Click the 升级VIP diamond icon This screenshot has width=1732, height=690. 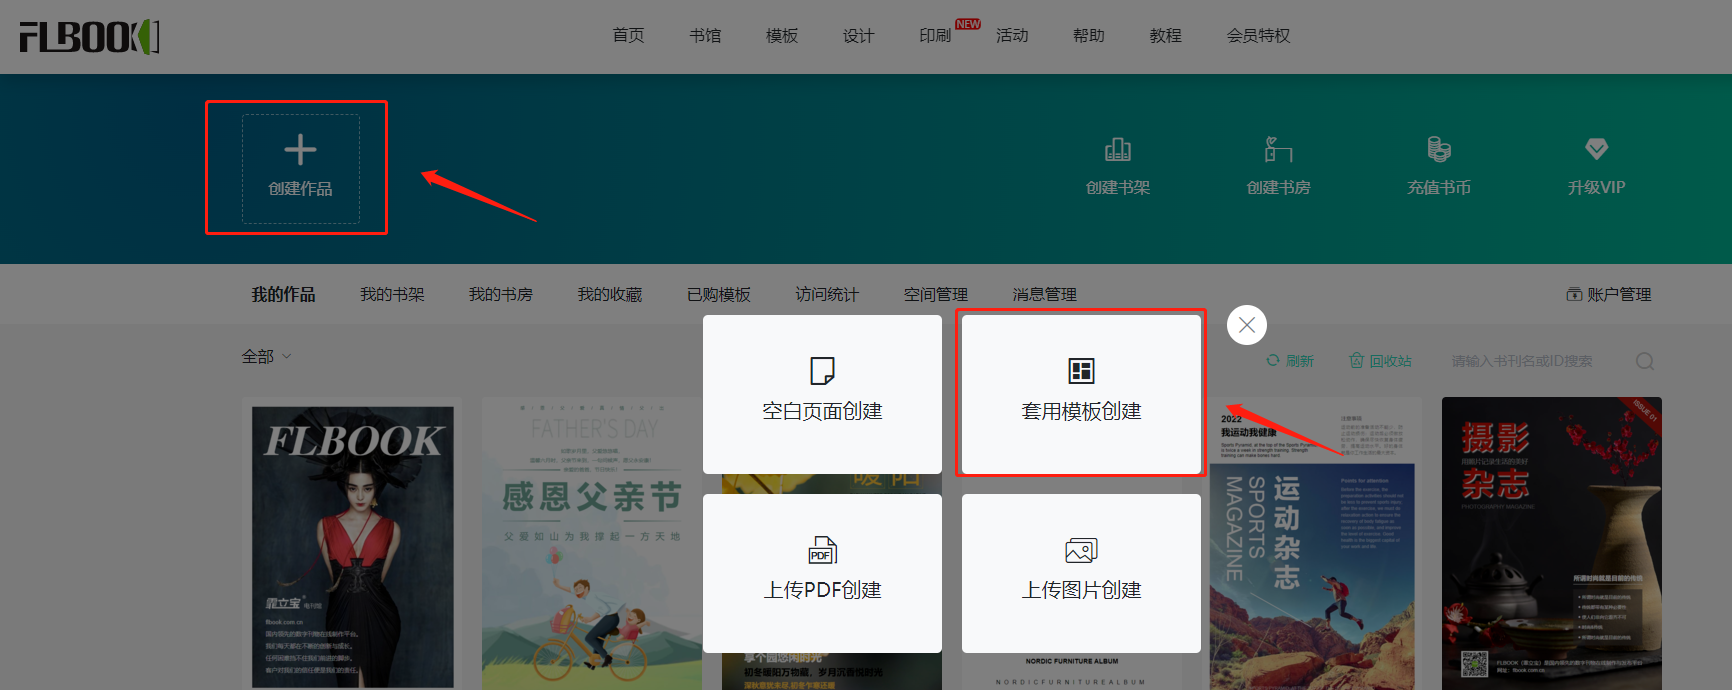[1597, 150]
